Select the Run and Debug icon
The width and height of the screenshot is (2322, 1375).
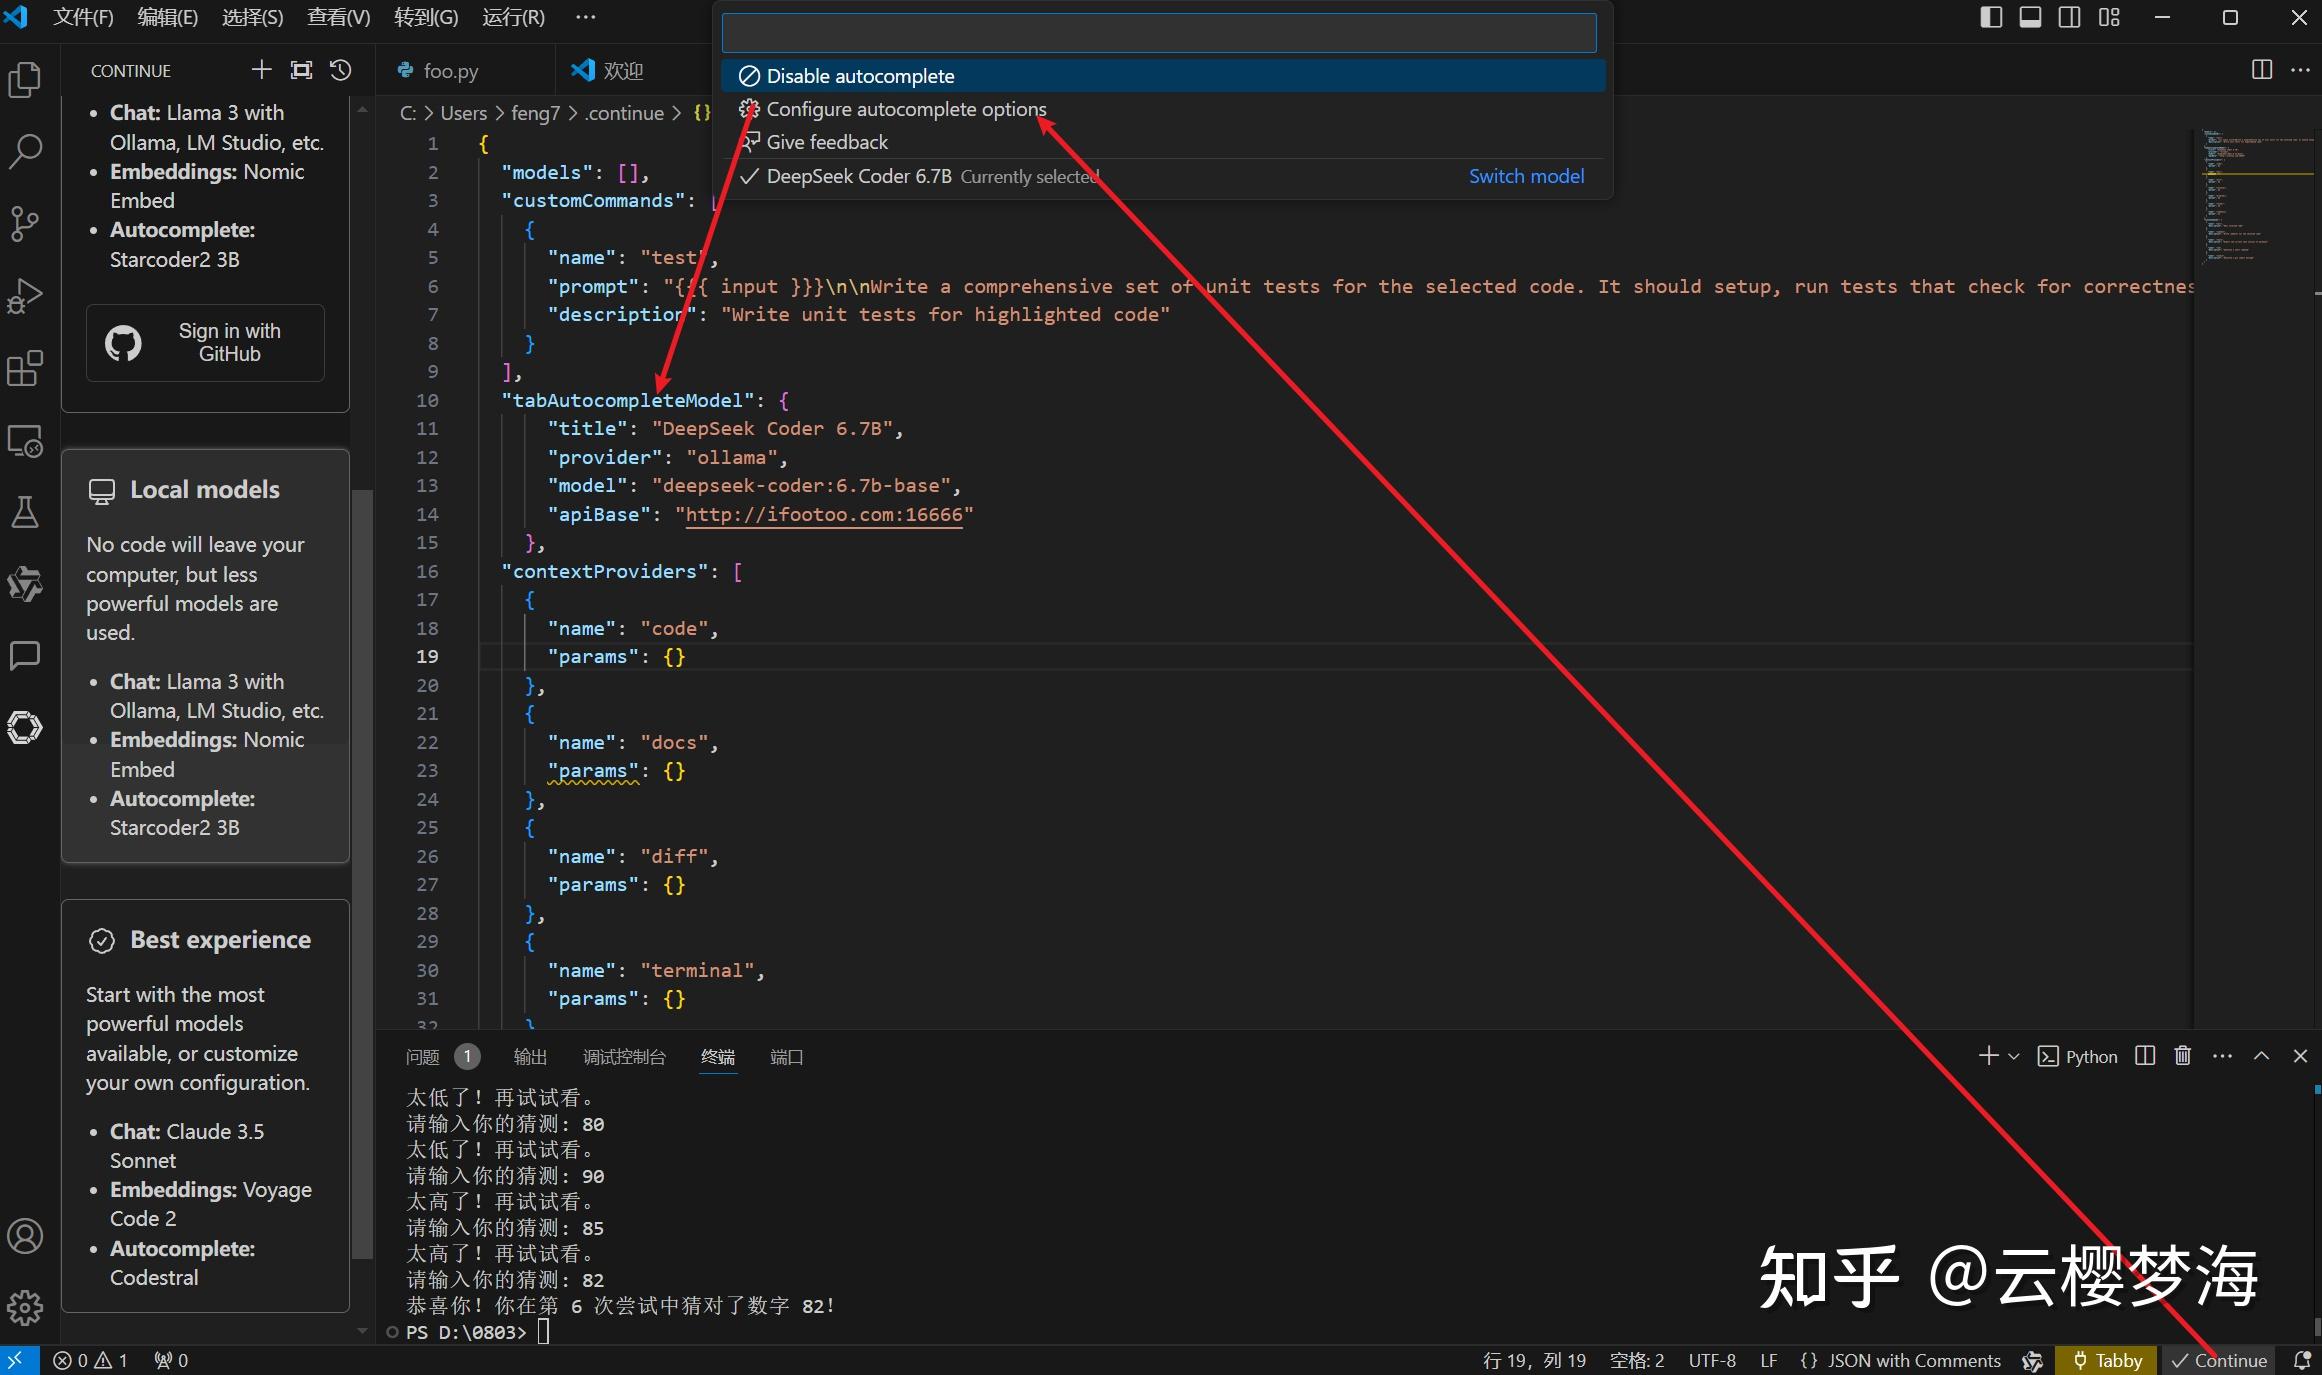(25, 295)
